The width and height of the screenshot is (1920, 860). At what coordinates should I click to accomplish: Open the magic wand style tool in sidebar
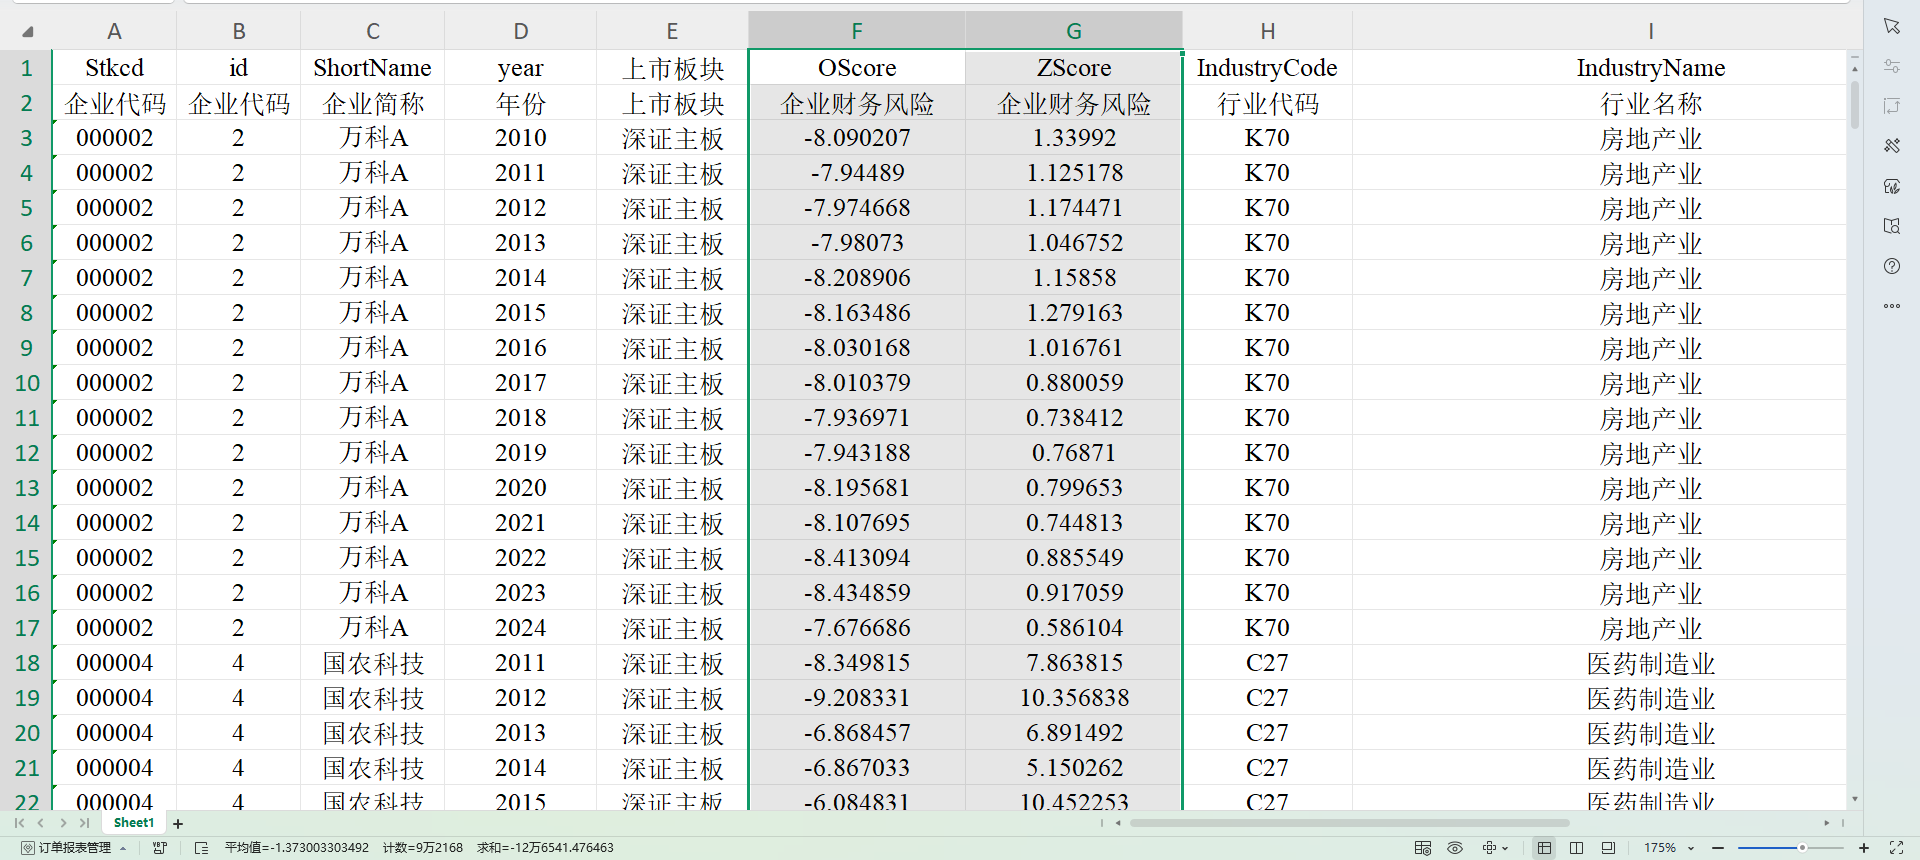(1891, 146)
